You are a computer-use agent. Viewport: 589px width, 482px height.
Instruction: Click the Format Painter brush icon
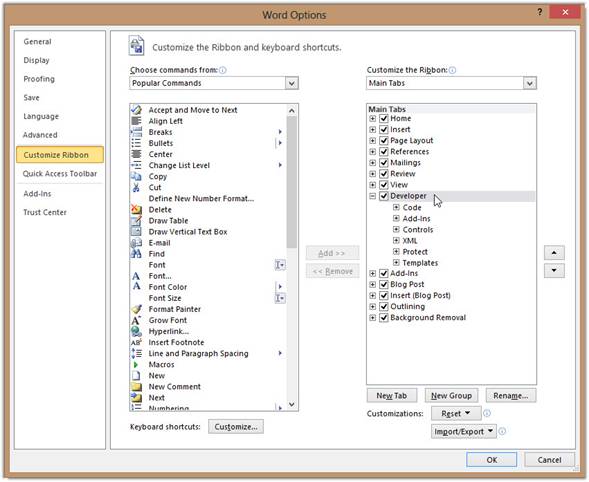[136, 309]
